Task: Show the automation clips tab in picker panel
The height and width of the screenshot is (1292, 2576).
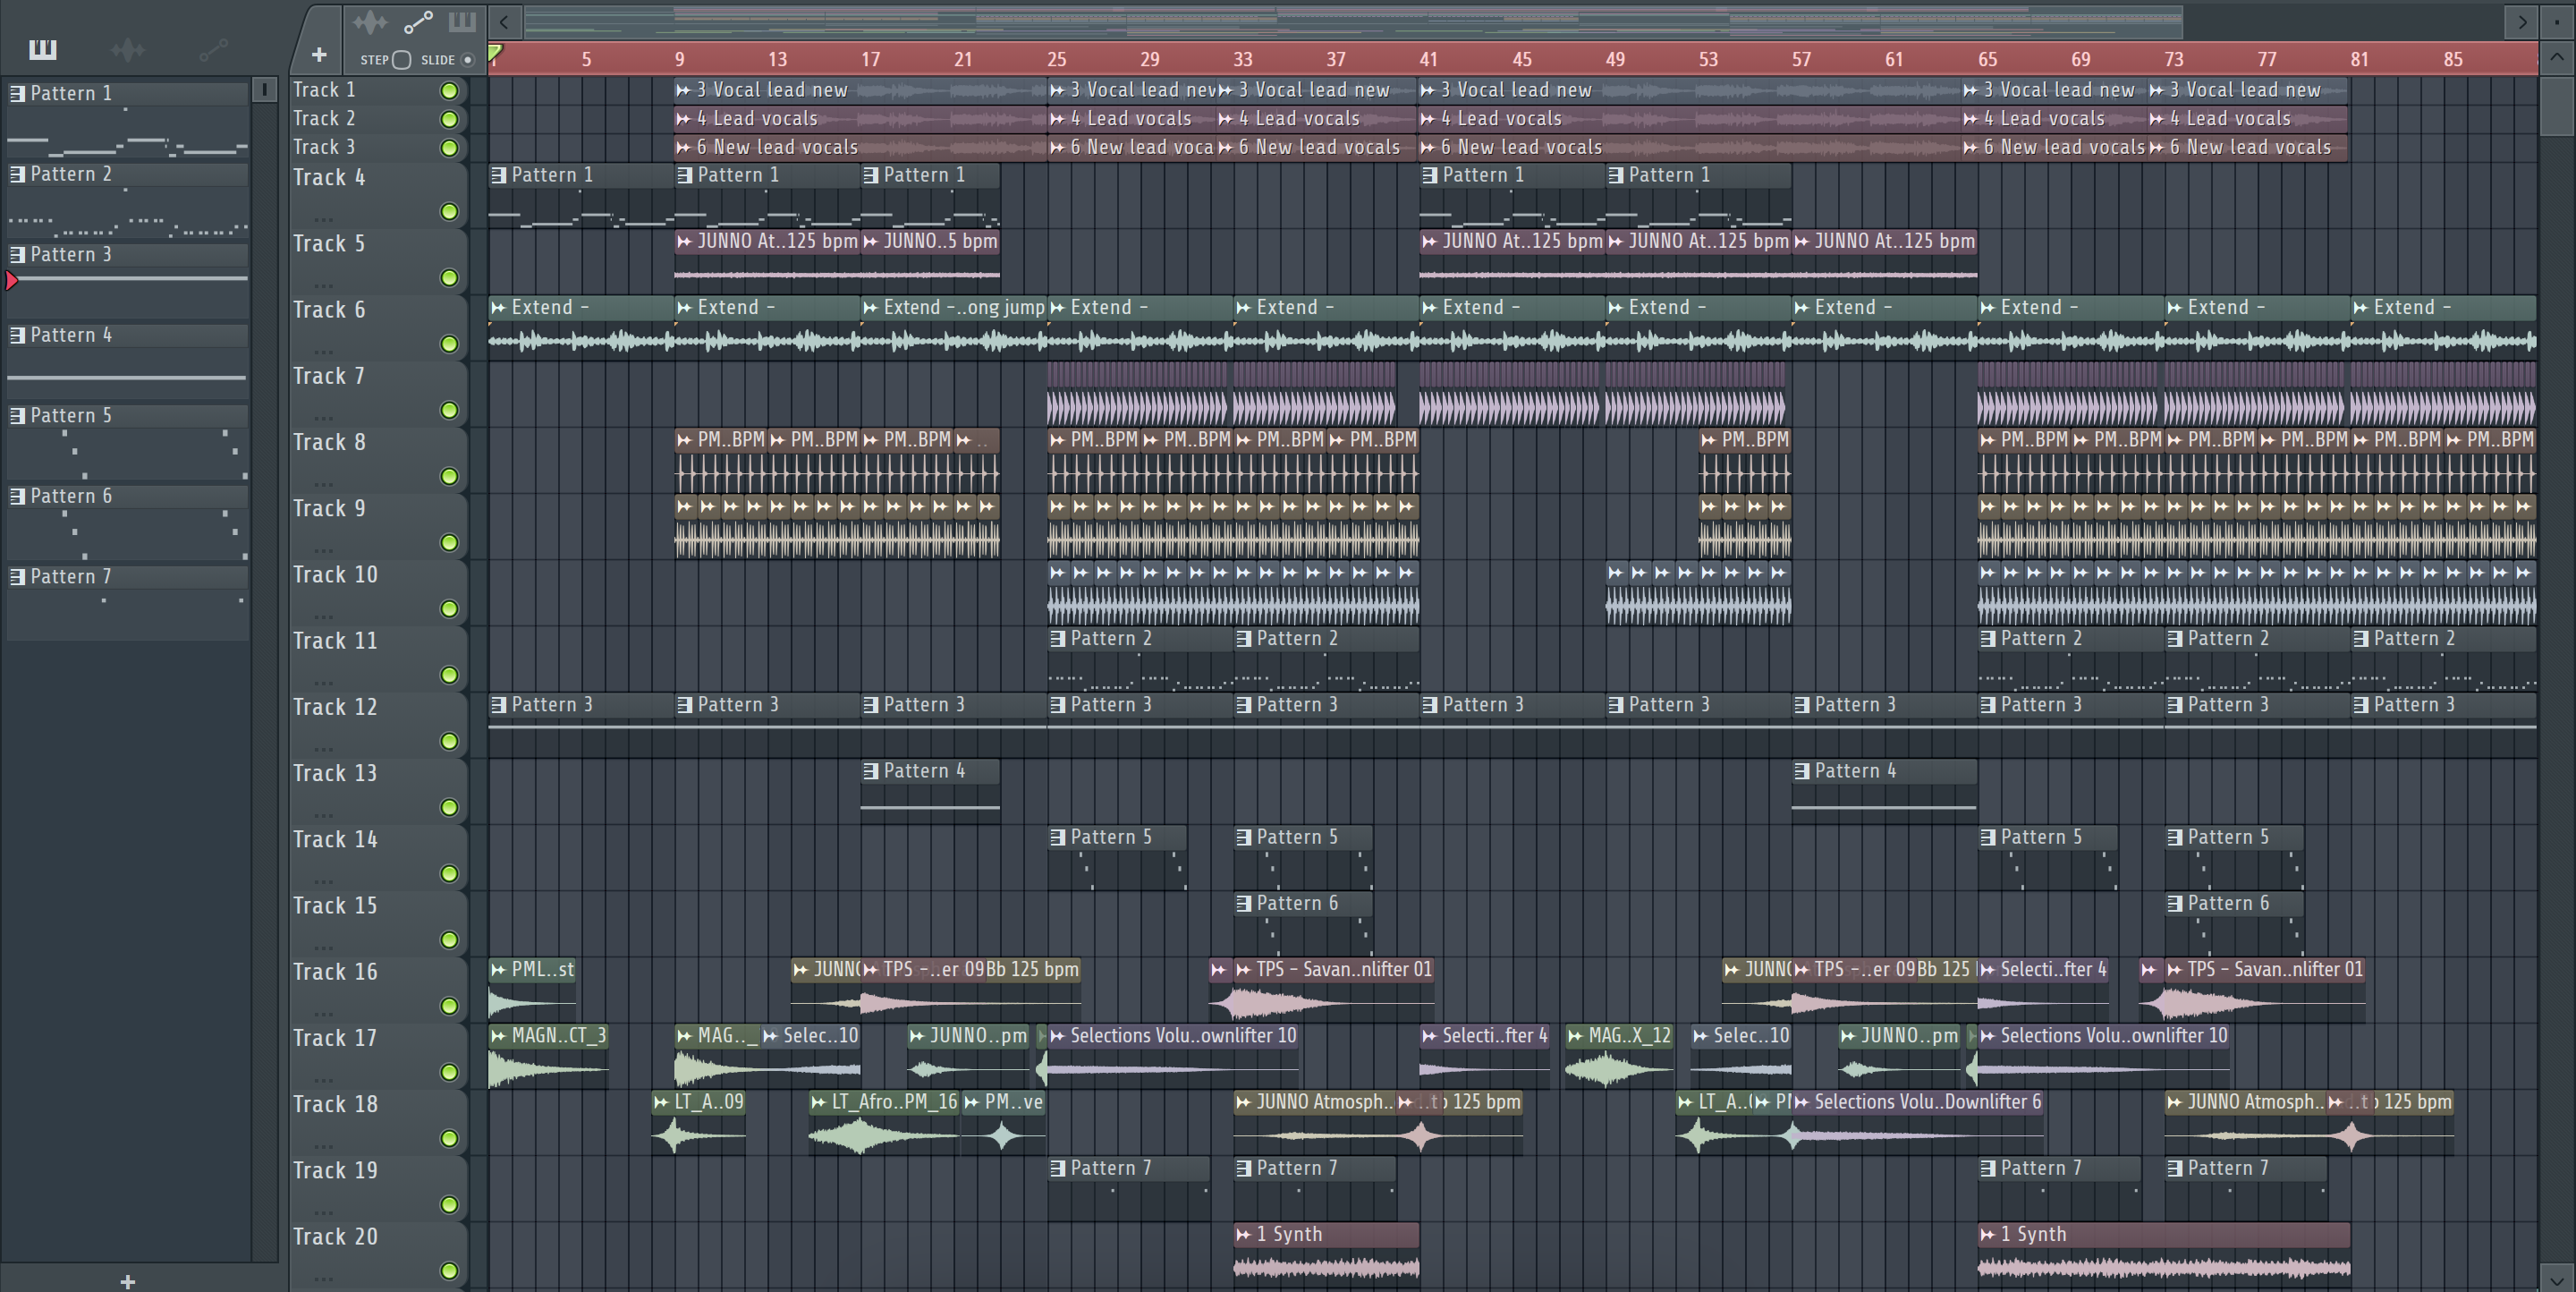Action: (213, 49)
